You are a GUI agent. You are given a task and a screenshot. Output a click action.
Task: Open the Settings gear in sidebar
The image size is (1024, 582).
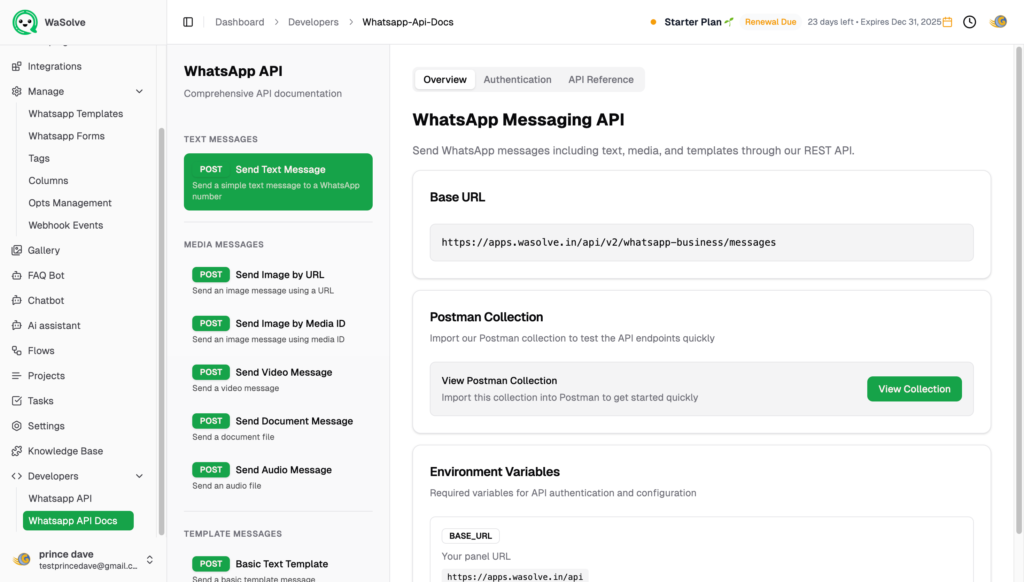click(16, 426)
